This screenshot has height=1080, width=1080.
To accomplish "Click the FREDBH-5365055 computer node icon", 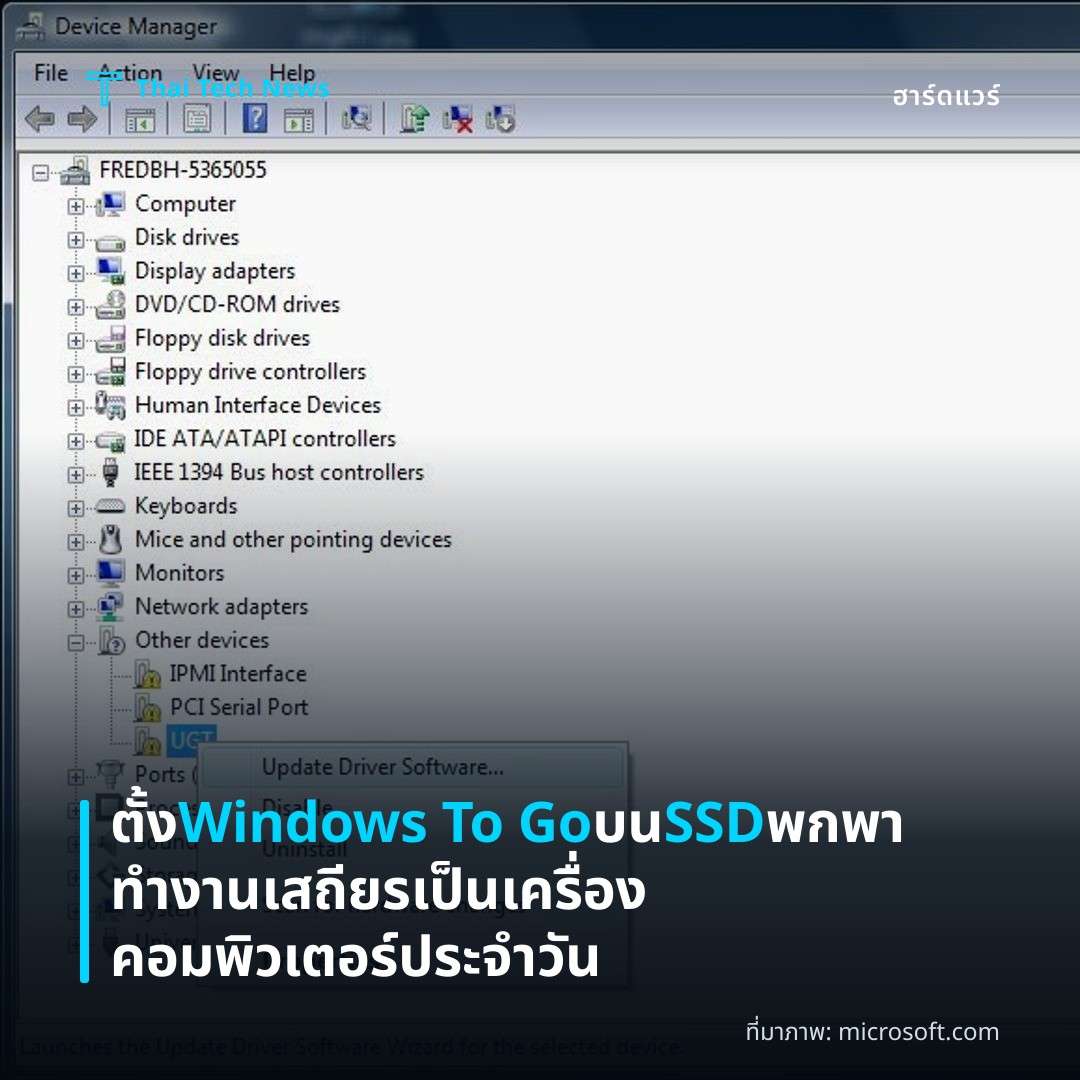I will click(75, 170).
